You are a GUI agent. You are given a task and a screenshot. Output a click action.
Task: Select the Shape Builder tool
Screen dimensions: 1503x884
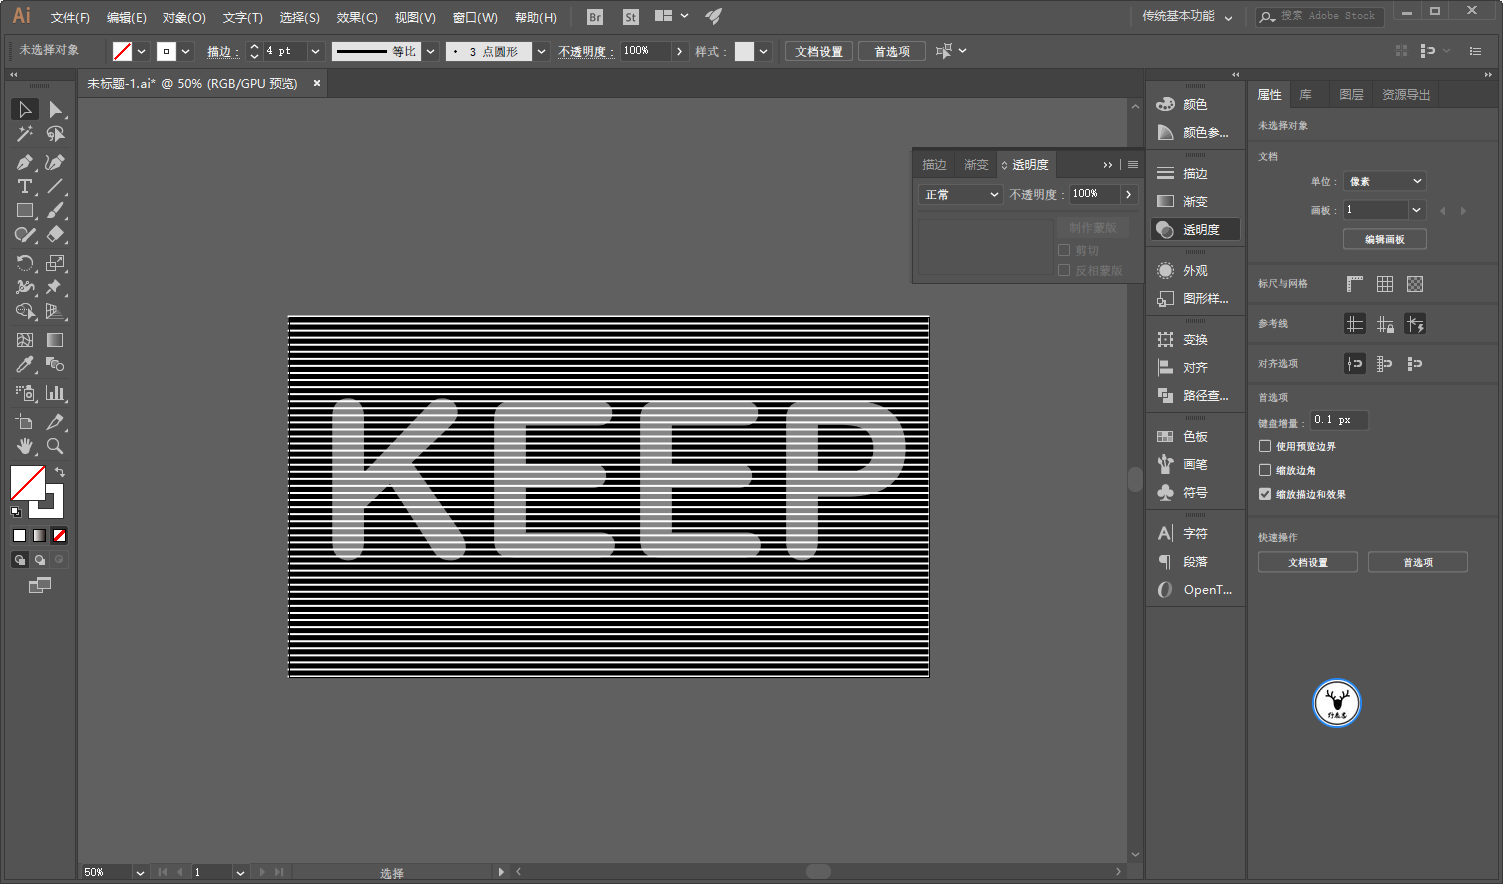coord(25,311)
